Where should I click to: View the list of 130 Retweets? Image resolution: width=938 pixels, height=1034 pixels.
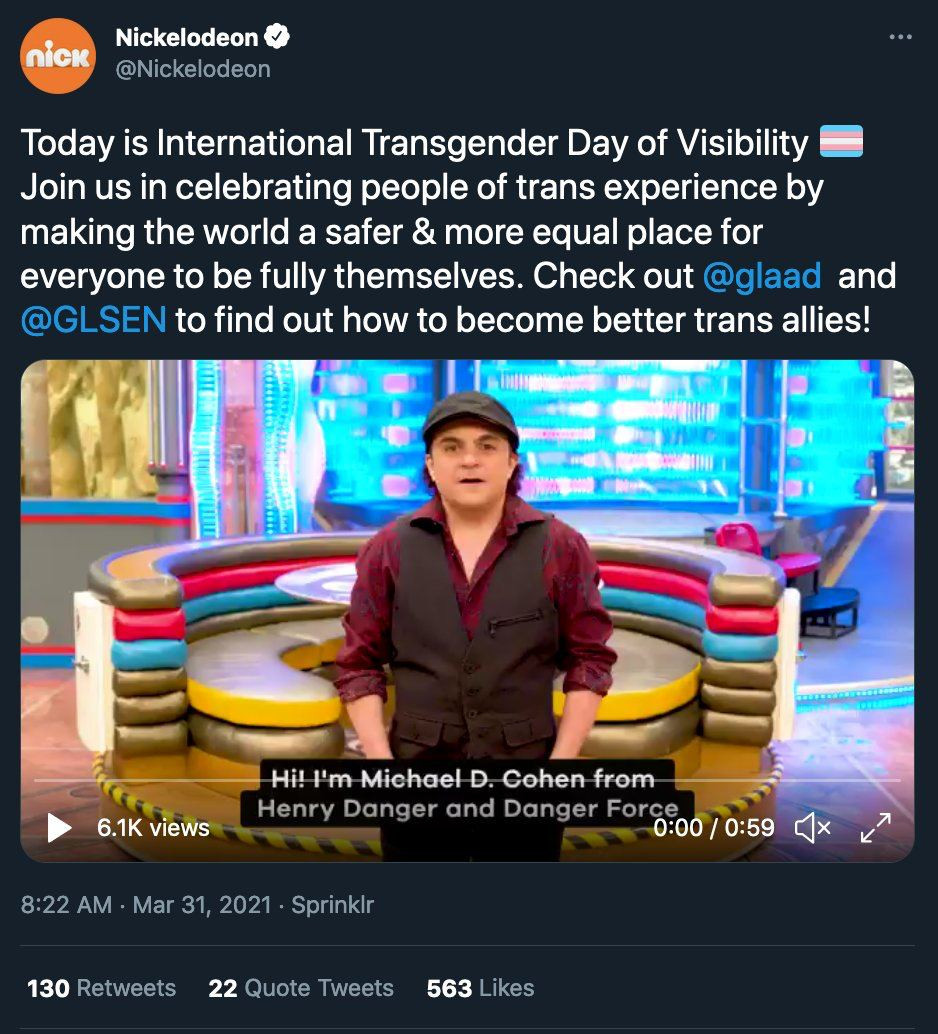(x=101, y=988)
